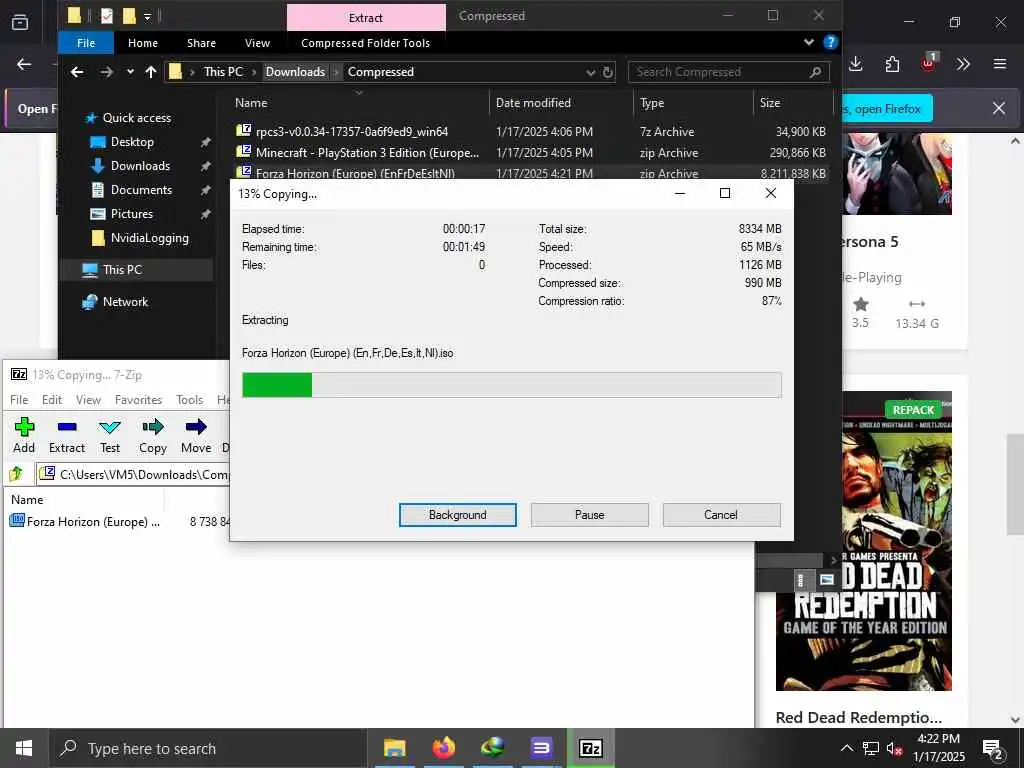Go up one folder in 7-Zip
The height and width of the screenshot is (768, 1024).
click(x=16, y=473)
